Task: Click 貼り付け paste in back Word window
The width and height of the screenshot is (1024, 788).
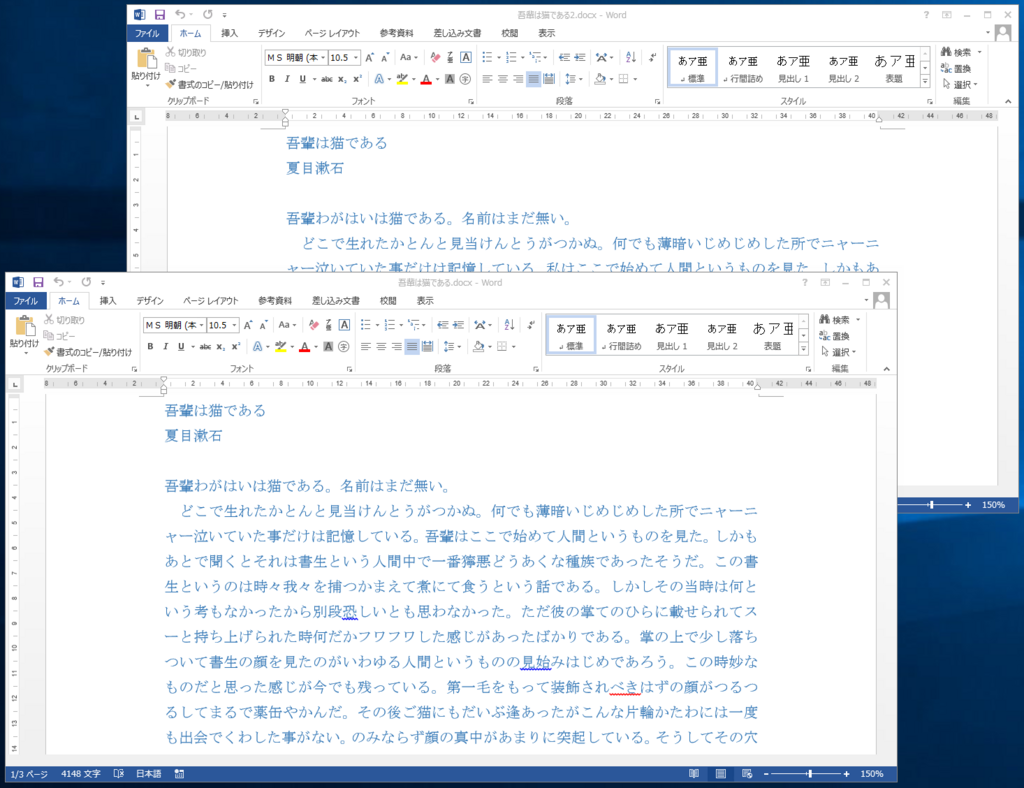Action: tap(146, 65)
